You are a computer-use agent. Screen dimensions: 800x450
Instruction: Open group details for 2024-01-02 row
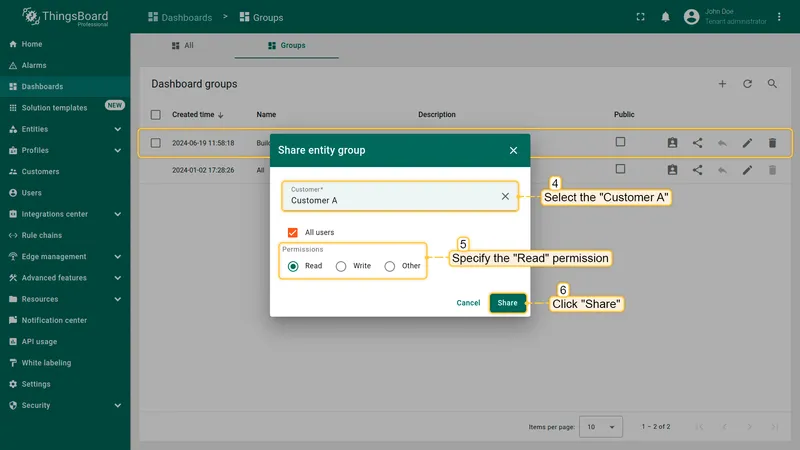(672, 170)
